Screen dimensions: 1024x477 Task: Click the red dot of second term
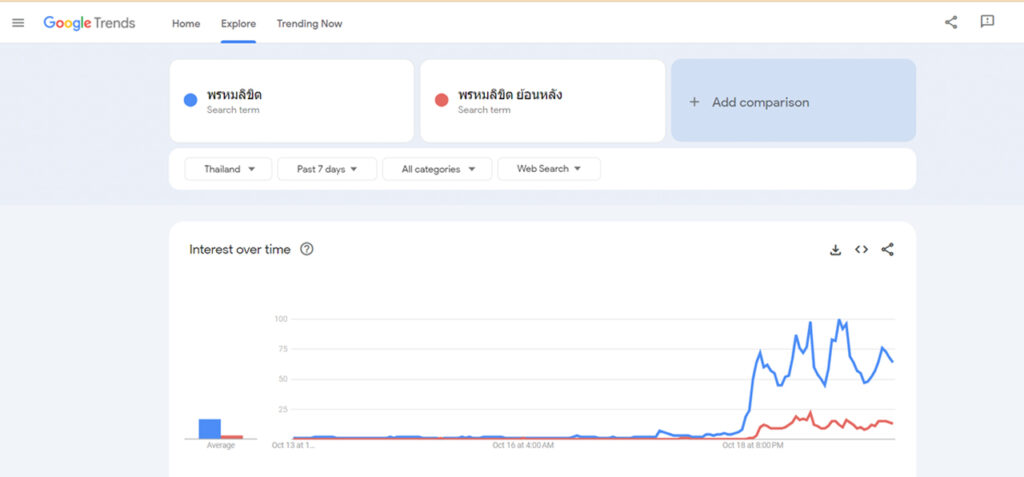[441, 100]
